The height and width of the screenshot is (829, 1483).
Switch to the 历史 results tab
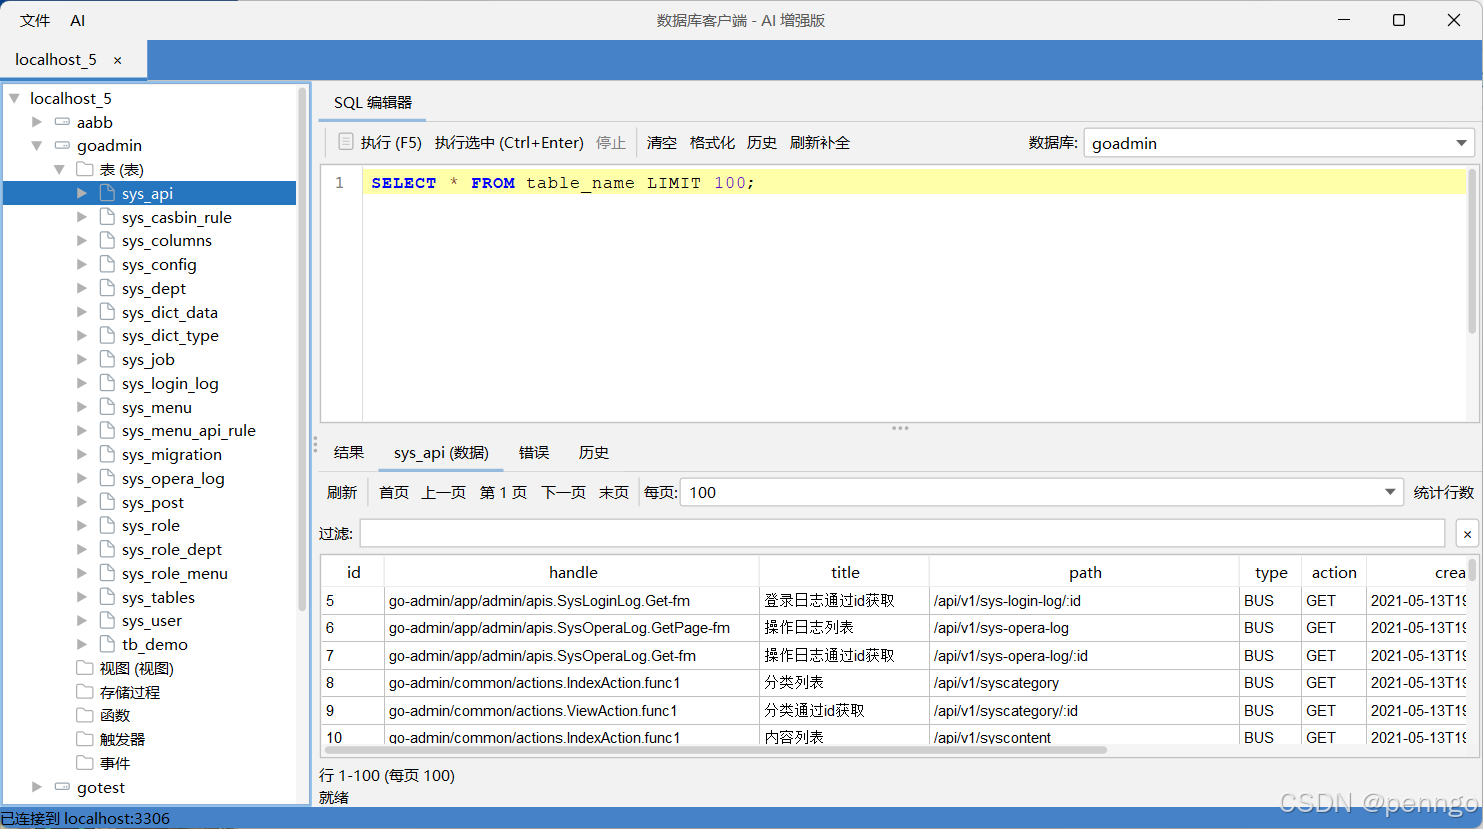[x=594, y=452]
